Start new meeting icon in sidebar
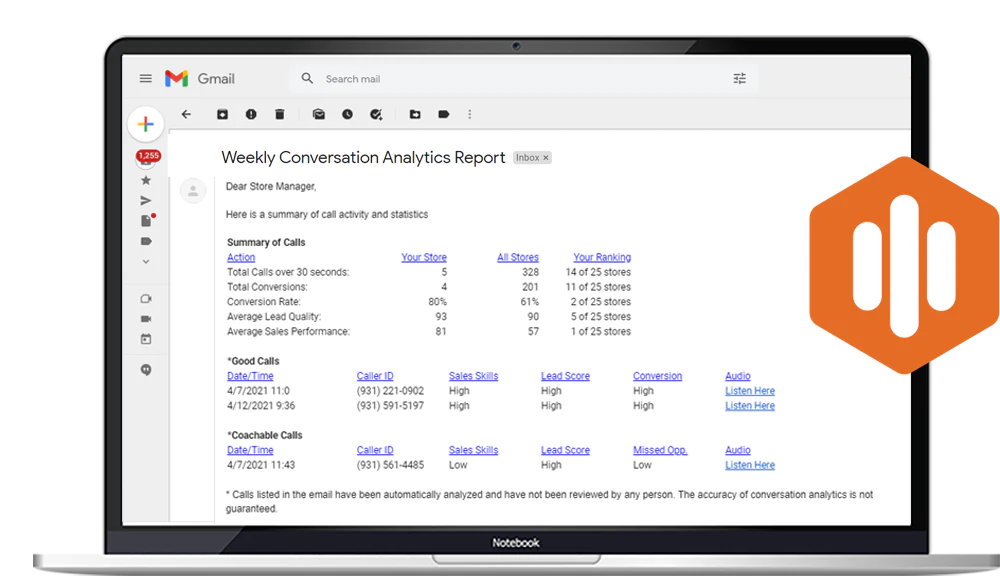Viewport: 1000px width, 576px height. coord(146,299)
